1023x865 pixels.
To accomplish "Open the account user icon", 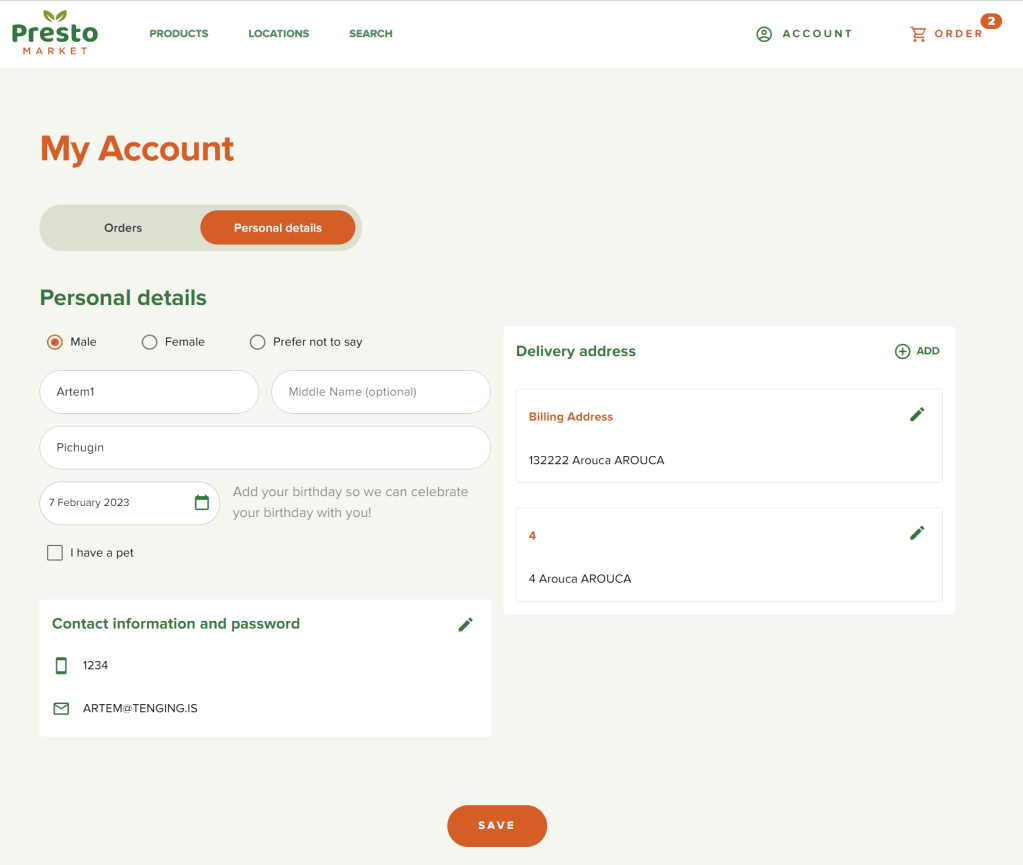I will [x=764, y=34].
